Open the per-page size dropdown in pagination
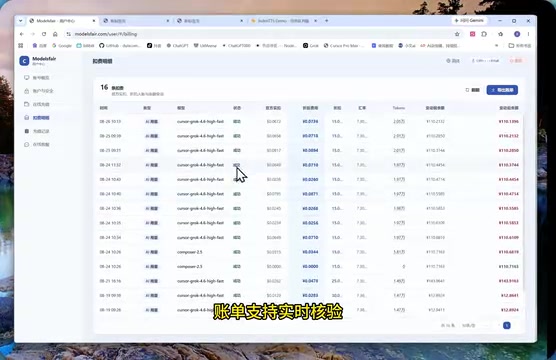This screenshot has height=360, width=556. (476, 325)
